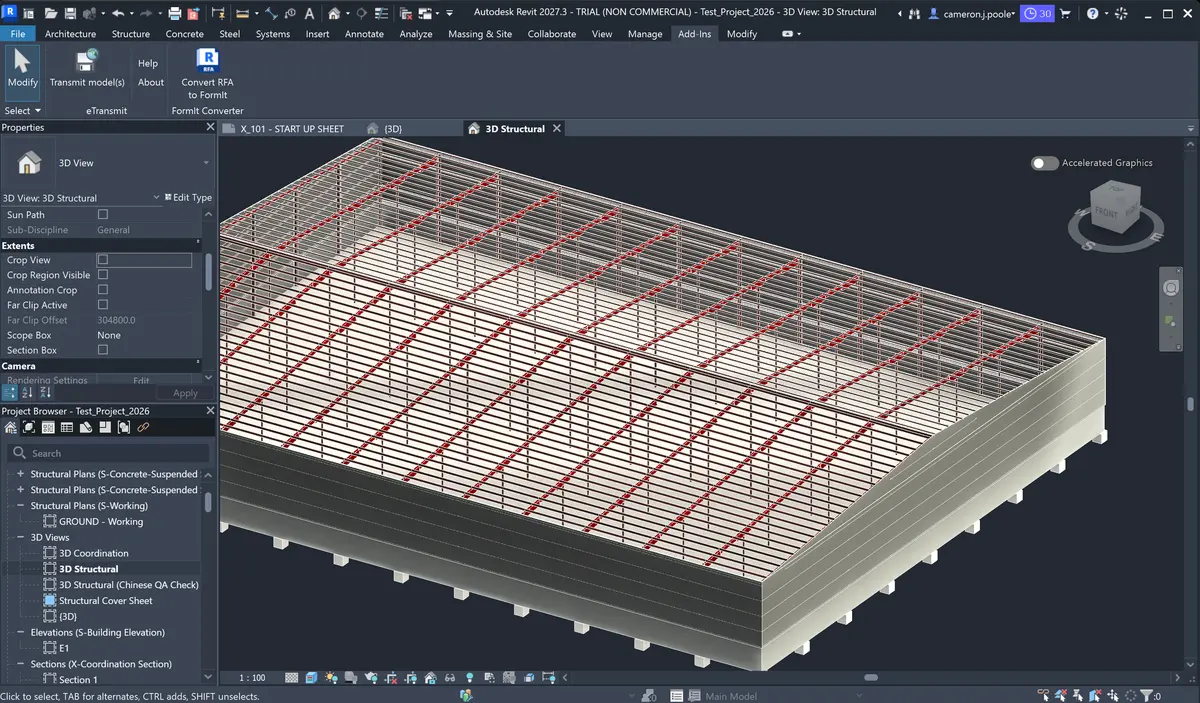Click the Help button in eTransmit panel

(x=148, y=63)
